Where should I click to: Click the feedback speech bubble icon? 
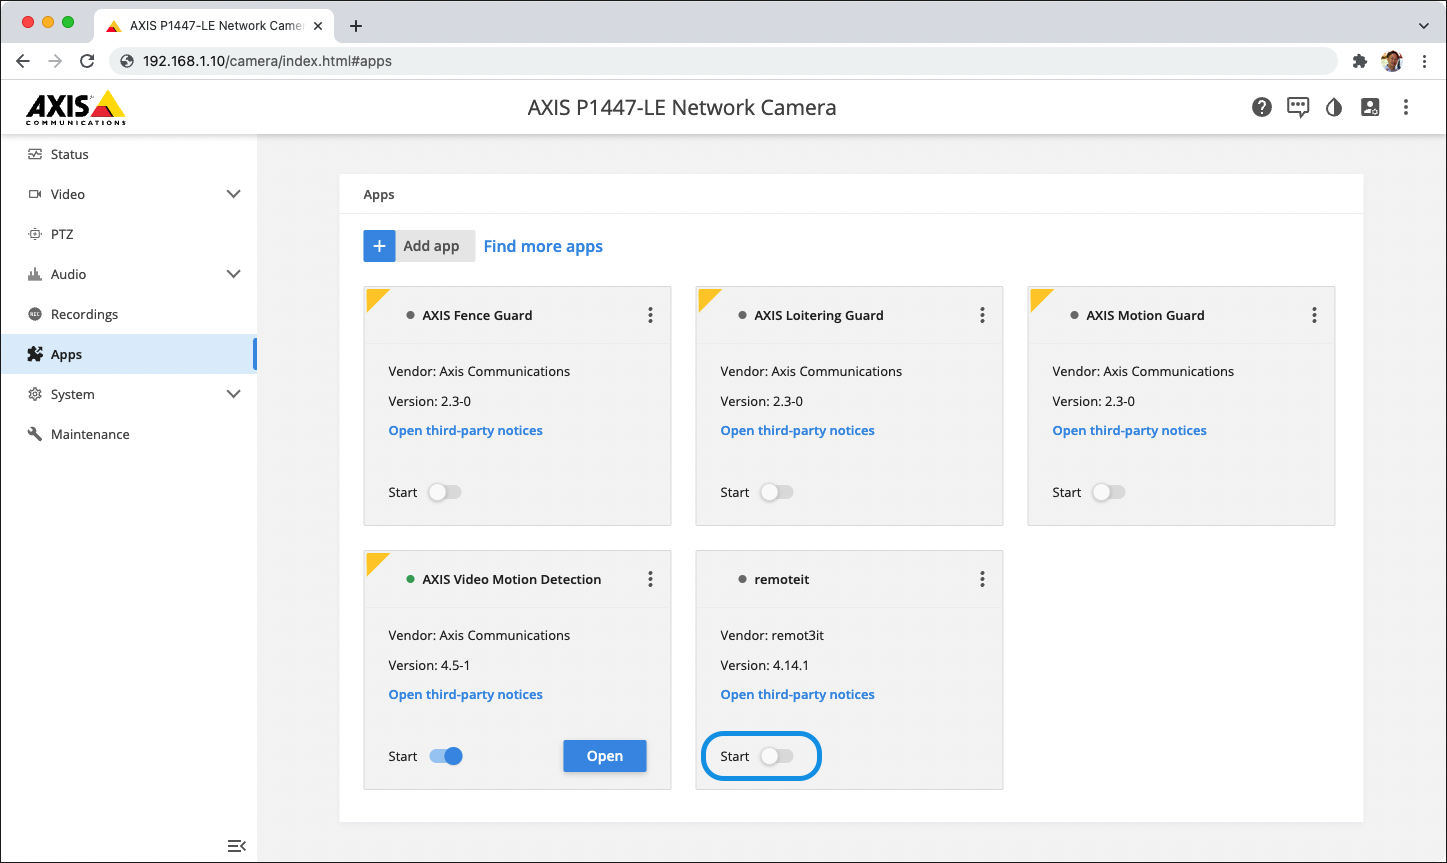click(x=1298, y=107)
